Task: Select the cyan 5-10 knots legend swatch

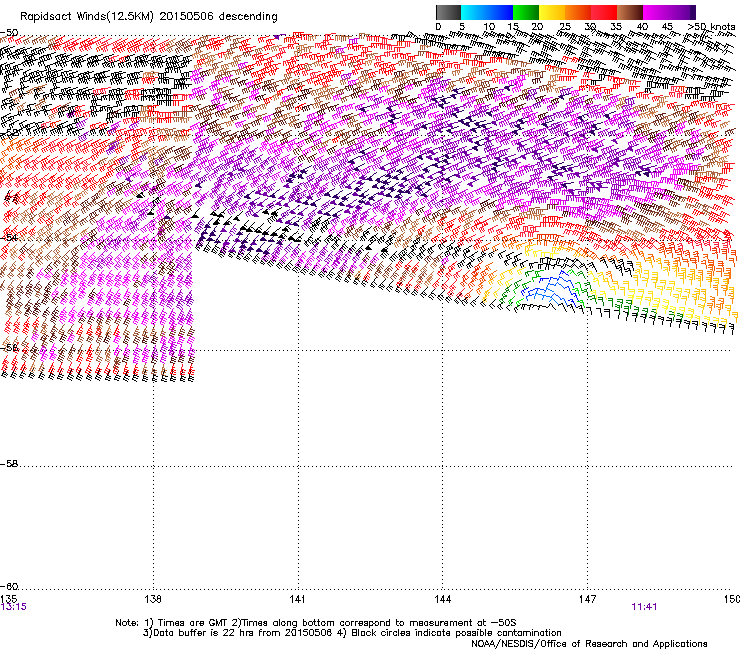Action: pos(474,12)
